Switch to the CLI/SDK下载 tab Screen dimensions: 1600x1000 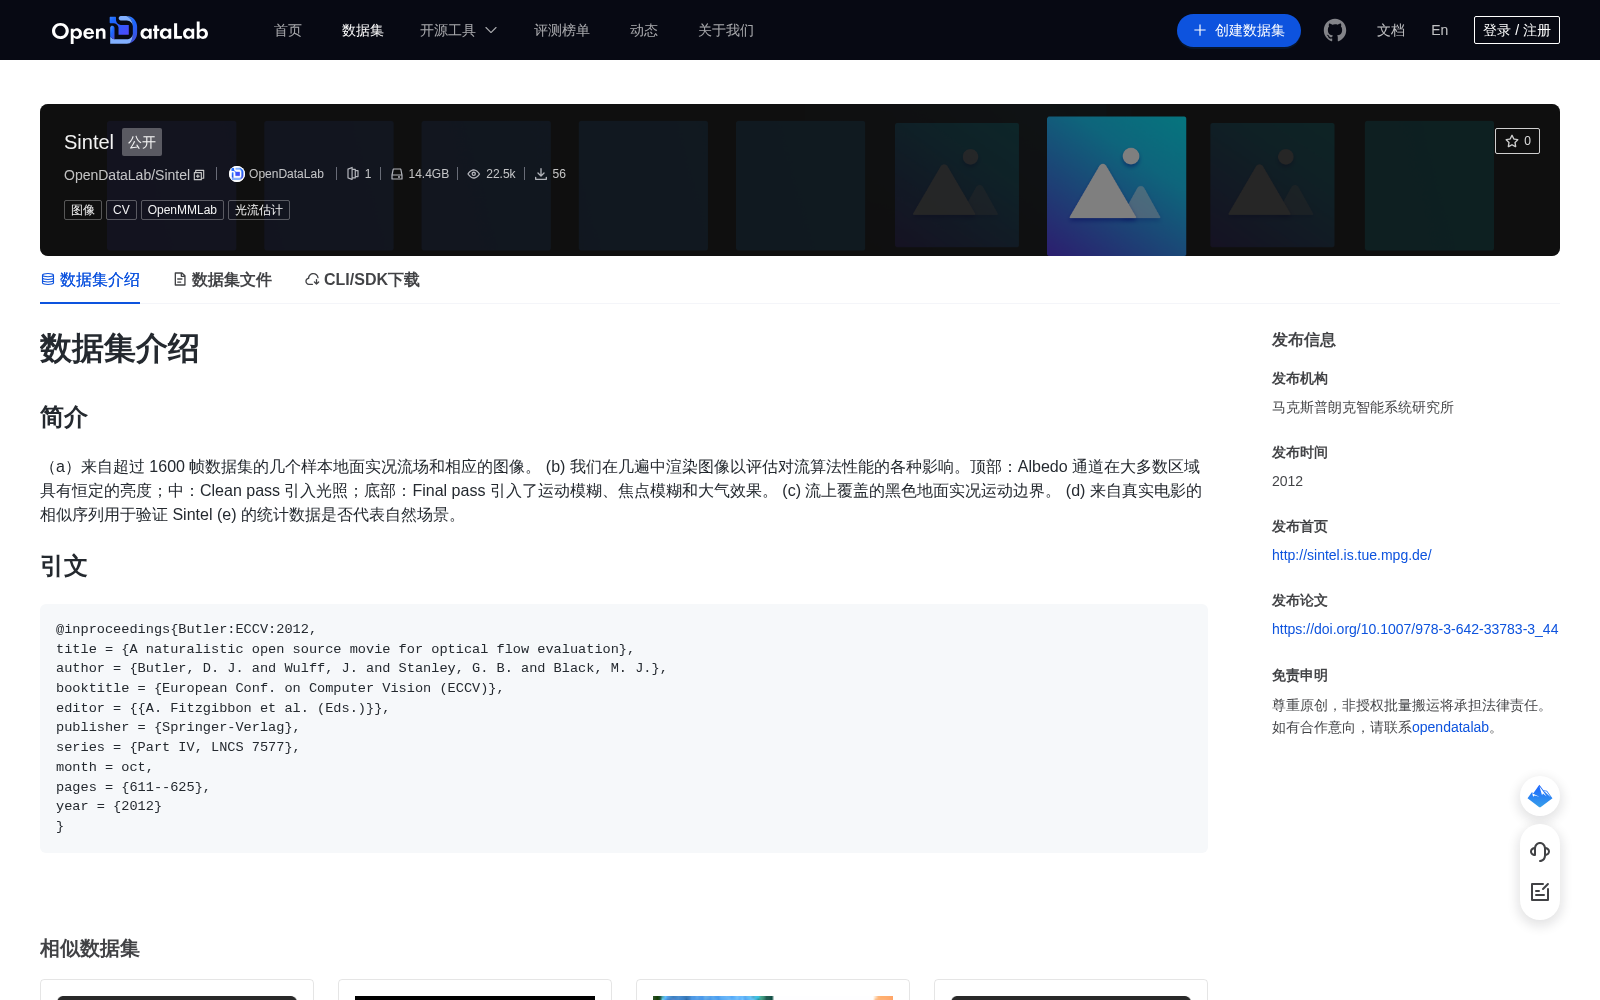click(362, 280)
